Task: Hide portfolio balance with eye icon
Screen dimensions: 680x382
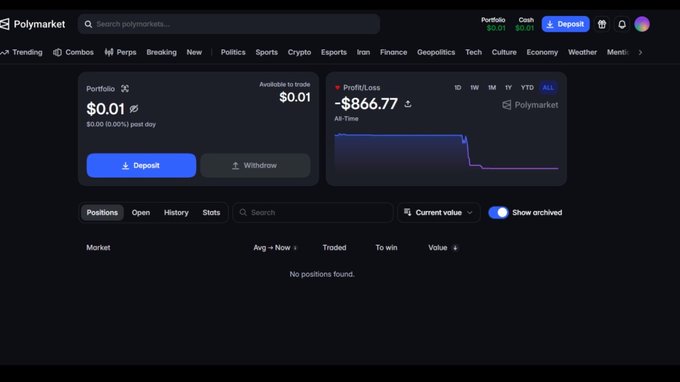Action: [x=134, y=109]
